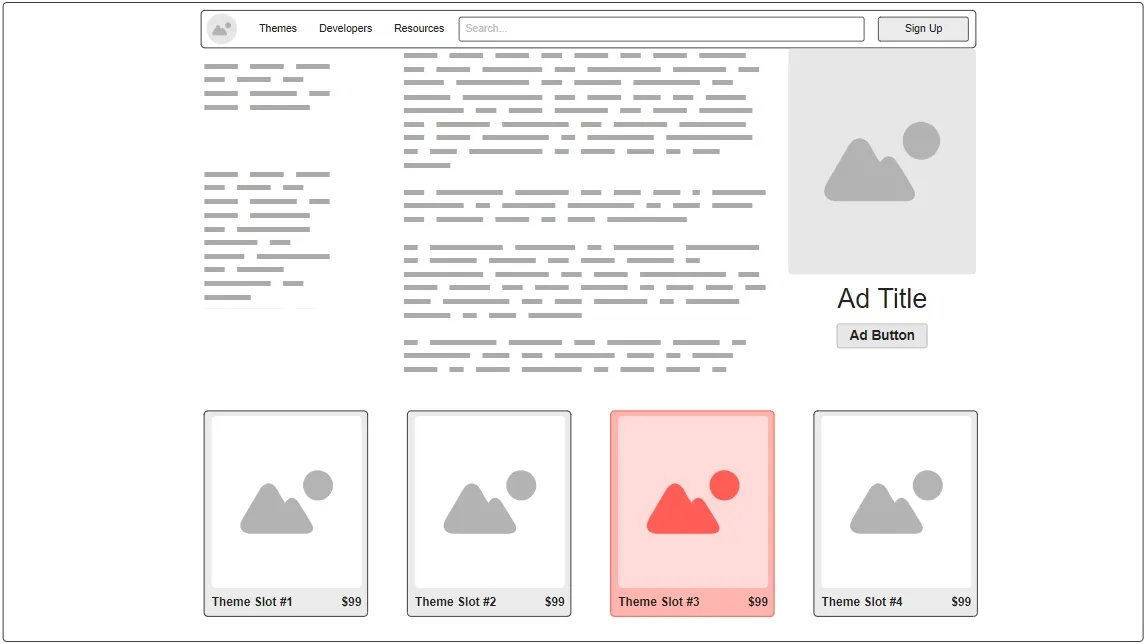Click the site logo icon in navbar
The height and width of the screenshot is (644, 1146).
[x=221, y=29]
